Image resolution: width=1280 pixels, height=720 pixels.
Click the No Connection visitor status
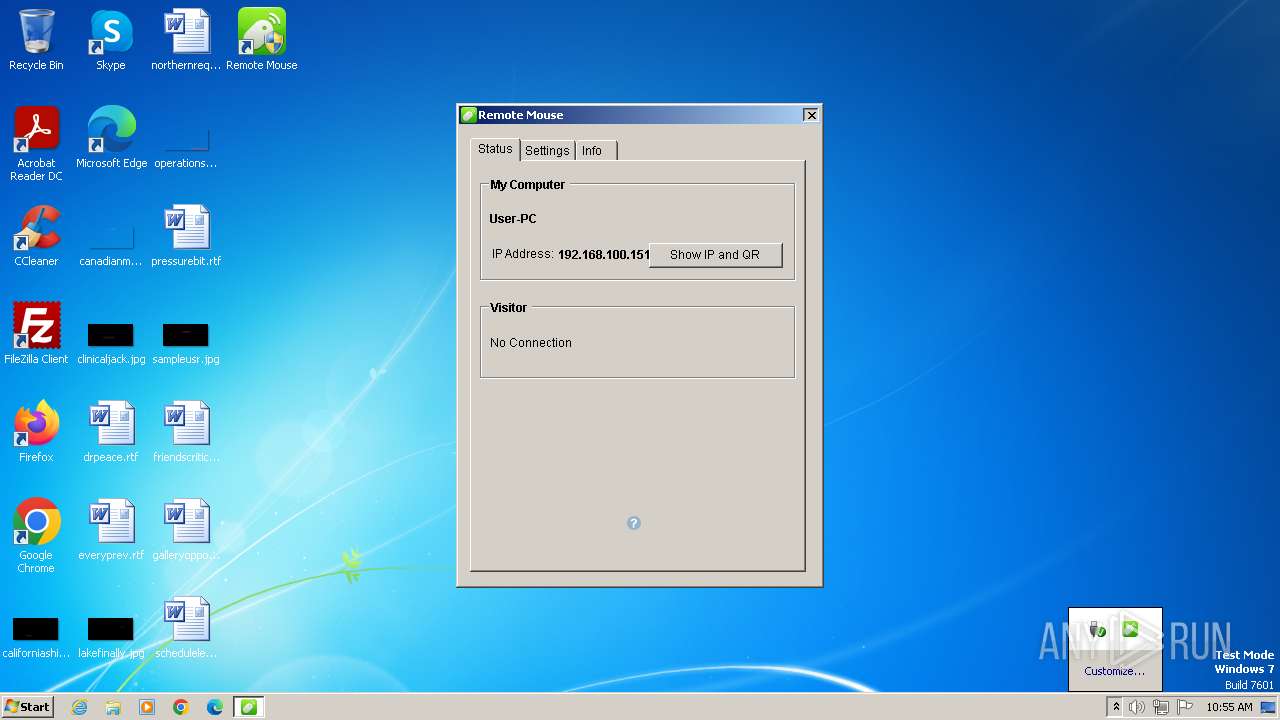(x=531, y=343)
